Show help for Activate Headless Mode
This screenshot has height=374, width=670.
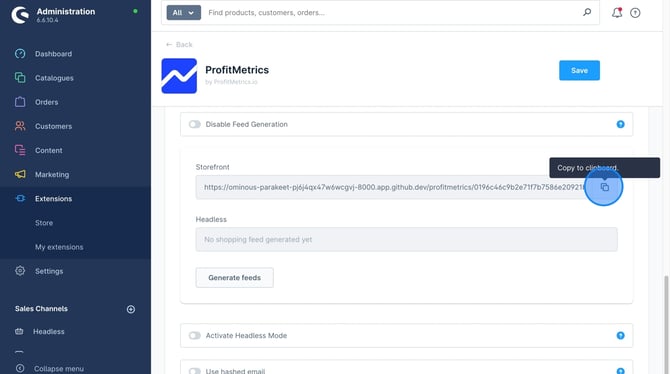coord(620,336)
